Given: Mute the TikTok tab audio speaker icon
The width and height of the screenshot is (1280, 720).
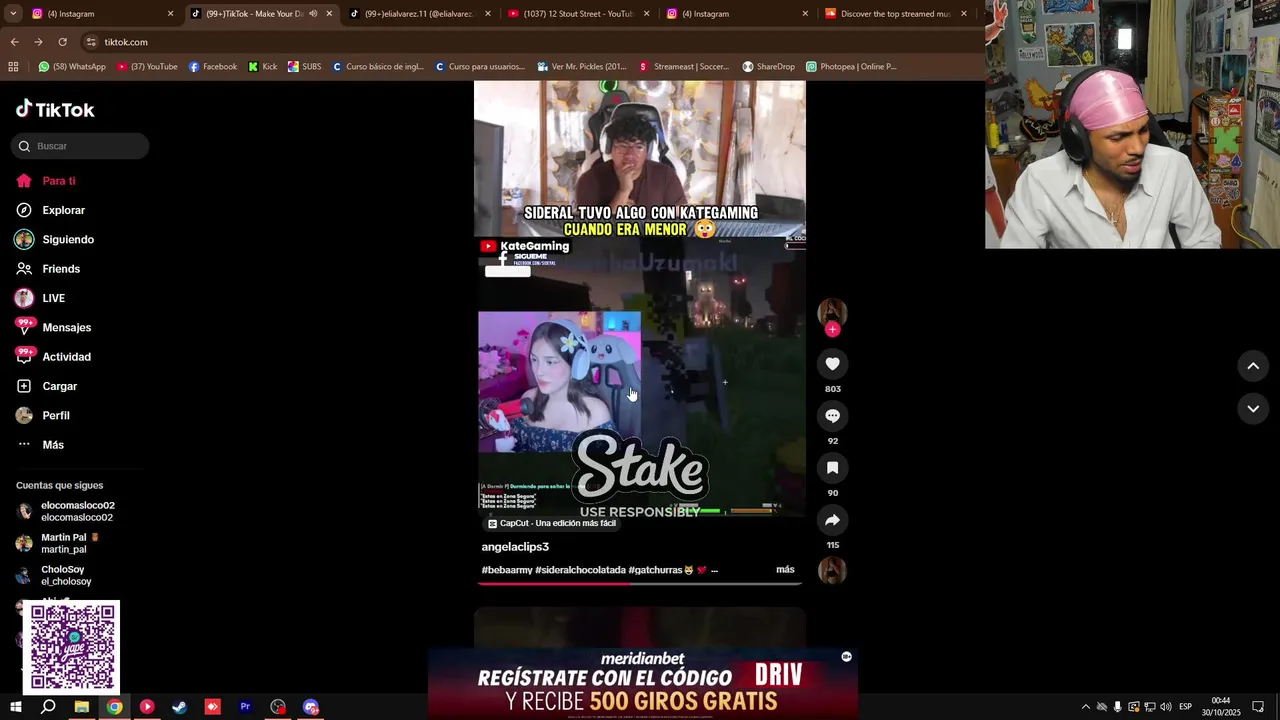Looking at the screenshot, I should pyautogui.click(x=313, y=14).
